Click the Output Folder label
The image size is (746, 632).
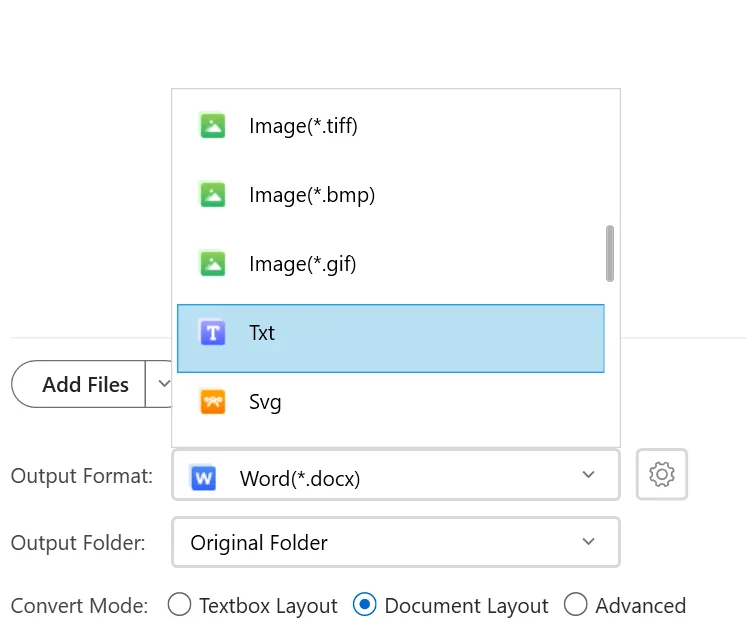pyautogui.click(x=78, y=543)
